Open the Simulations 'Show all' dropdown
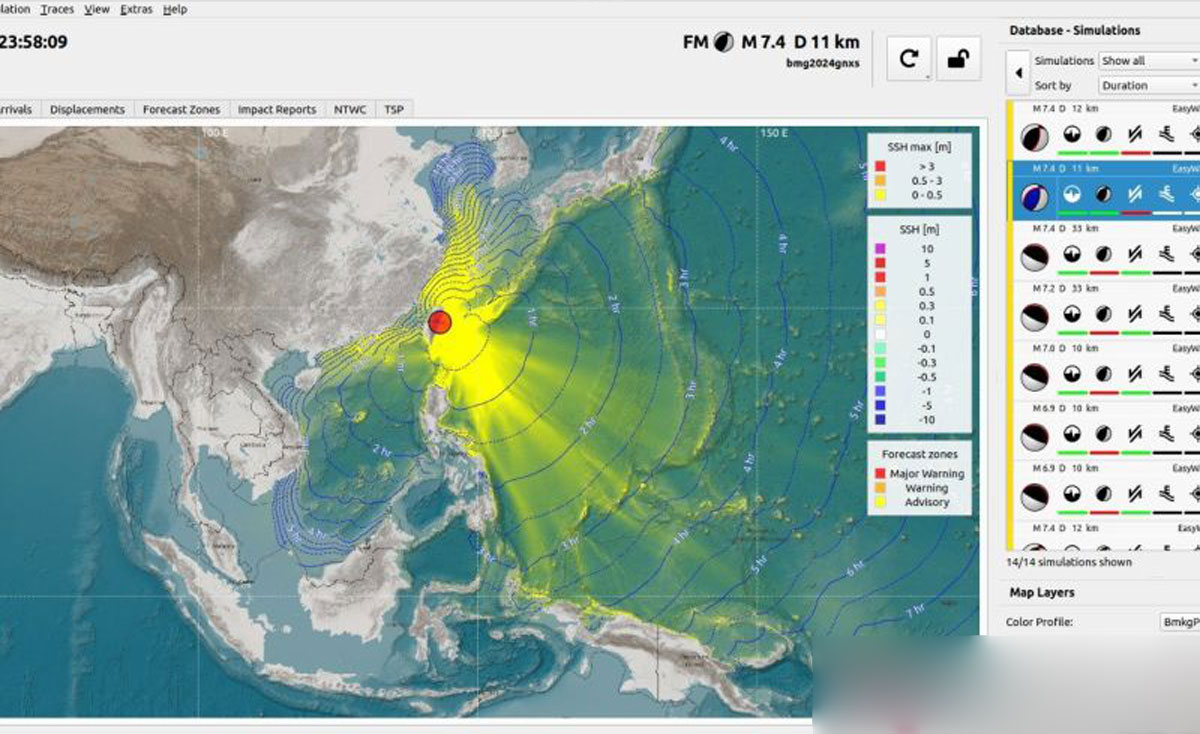This screenshot has height=734, width=1200. click(x=1148, y=61)
